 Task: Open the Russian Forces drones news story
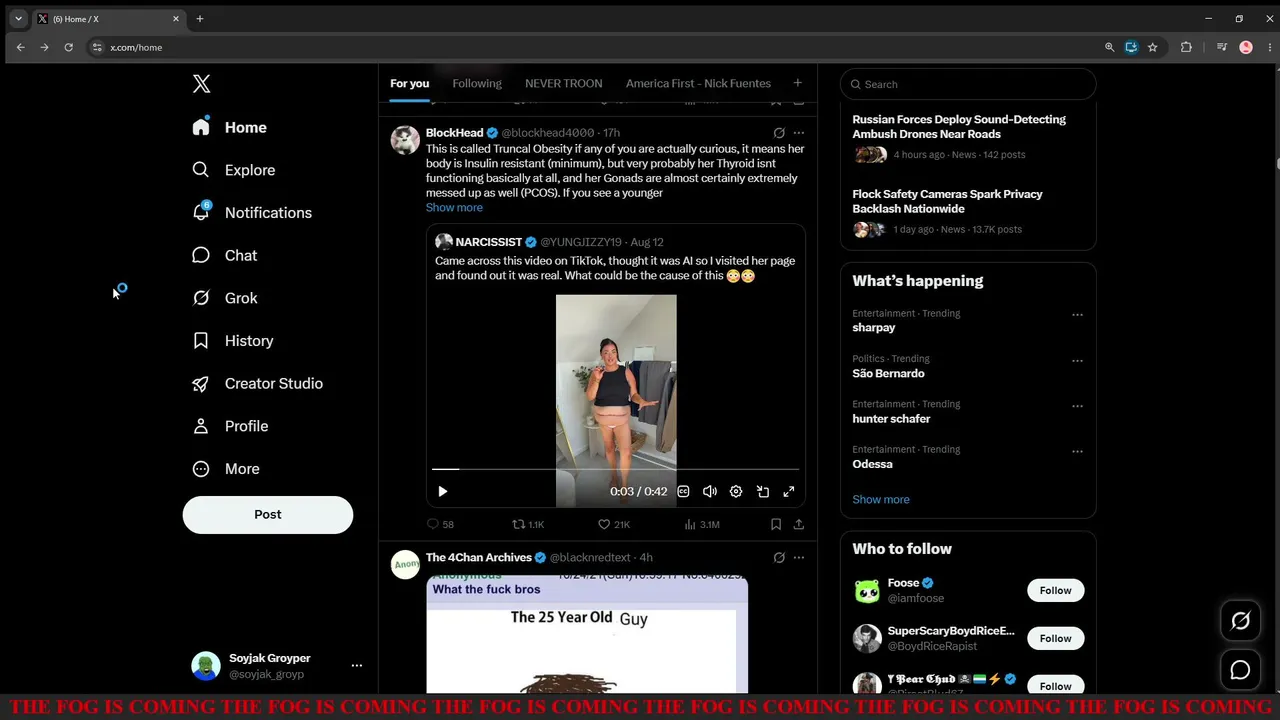(968, 137)
